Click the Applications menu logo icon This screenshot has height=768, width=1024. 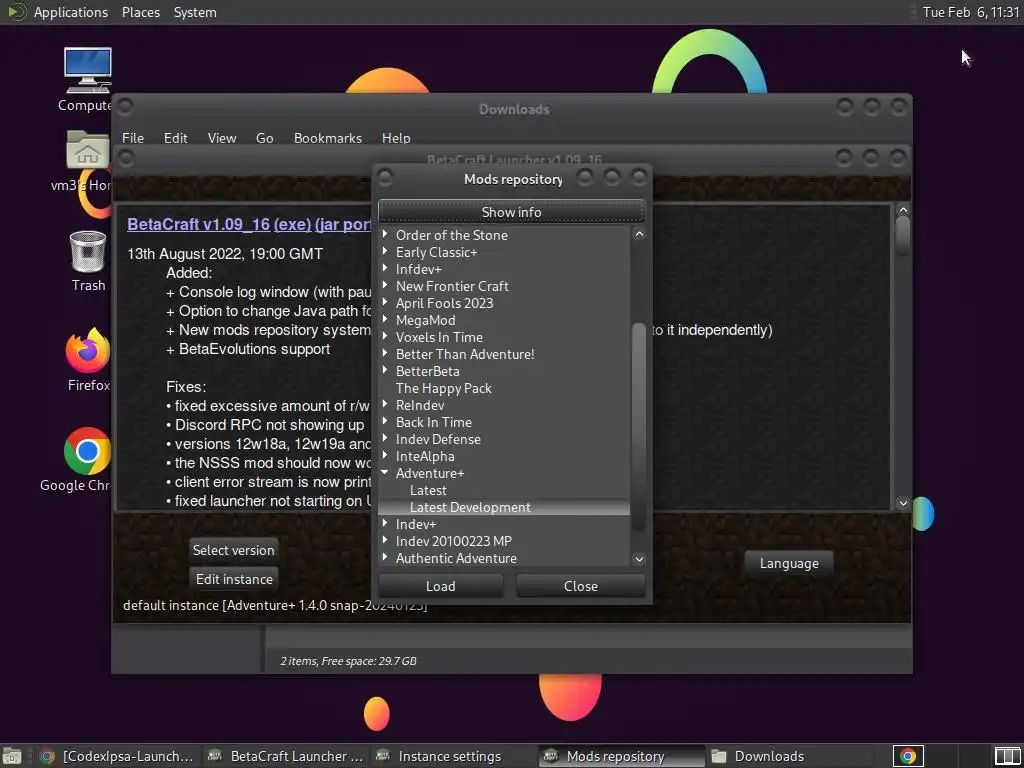[x=16, y=12]
